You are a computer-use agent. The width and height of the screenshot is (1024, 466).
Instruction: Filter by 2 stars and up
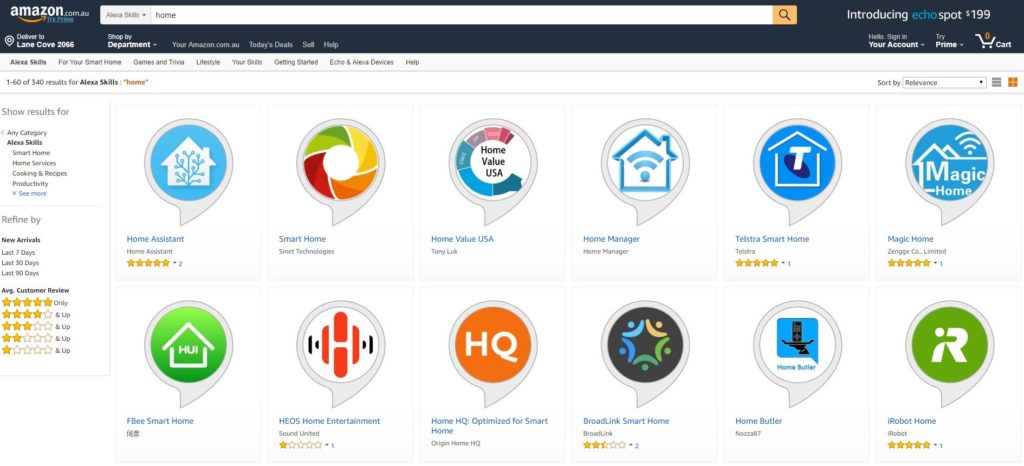pos(35,338)
